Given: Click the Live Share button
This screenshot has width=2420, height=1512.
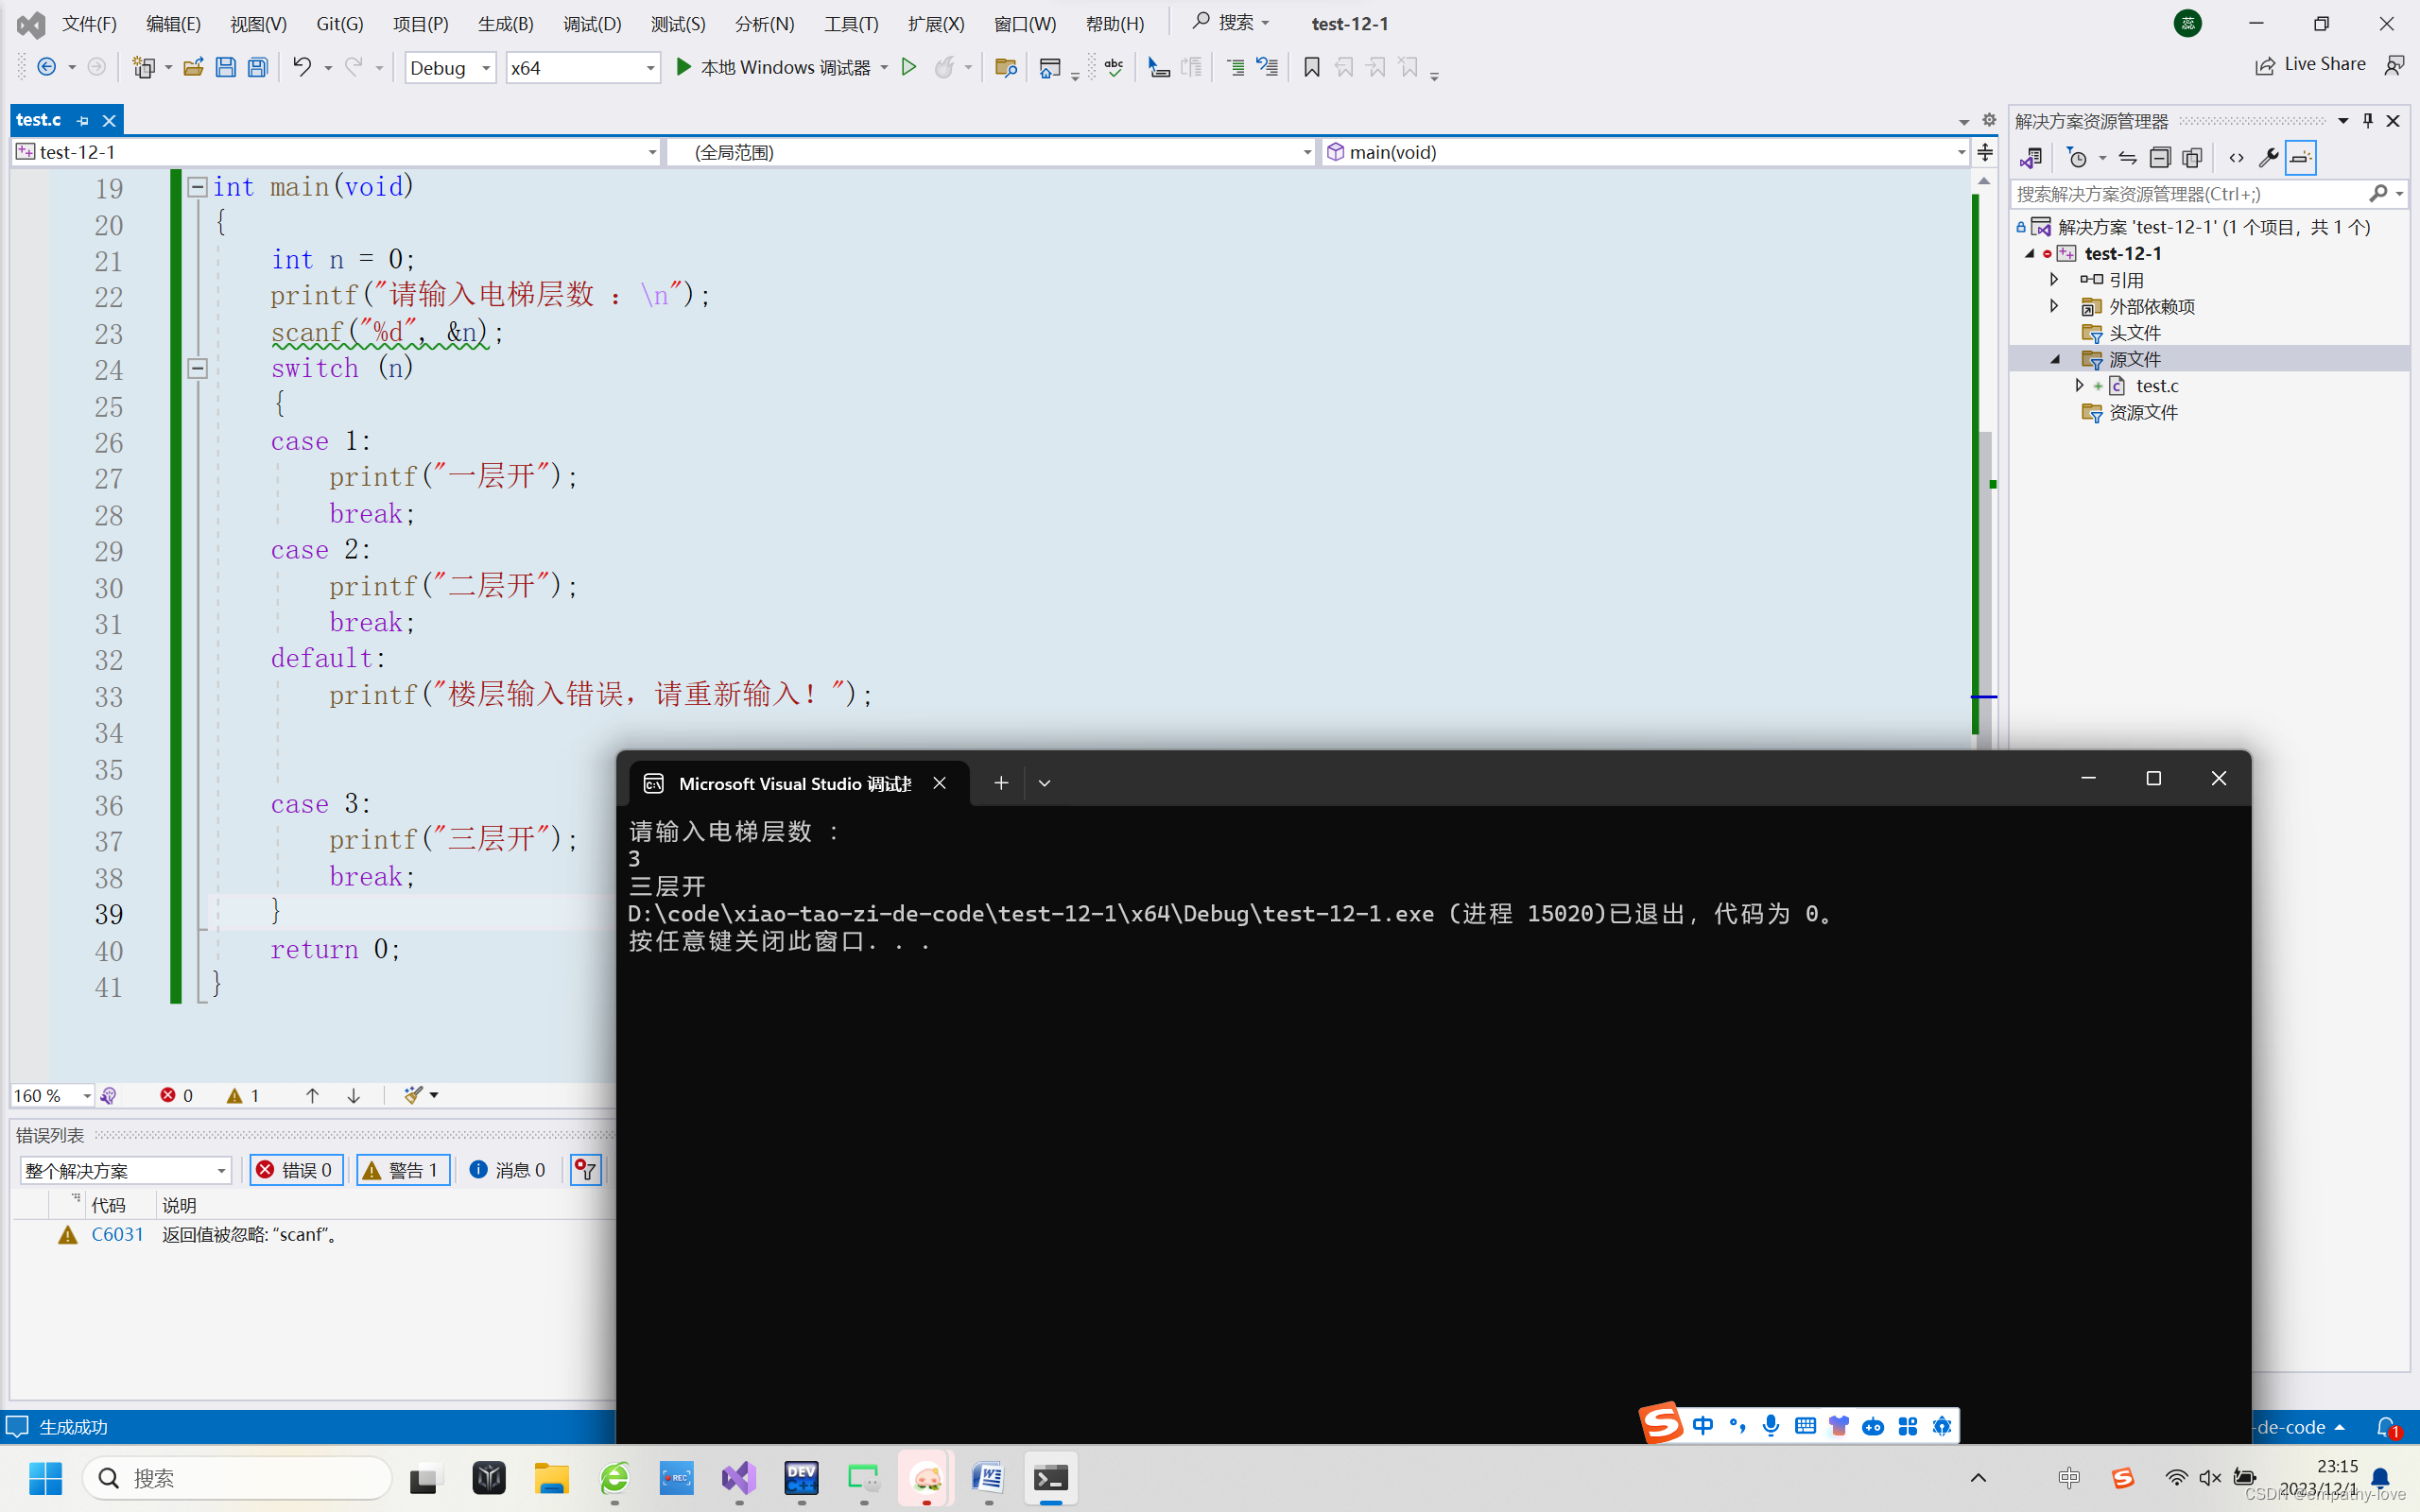Looking at the screenshot, I should pyautogui.click(x=2311, y=65).
